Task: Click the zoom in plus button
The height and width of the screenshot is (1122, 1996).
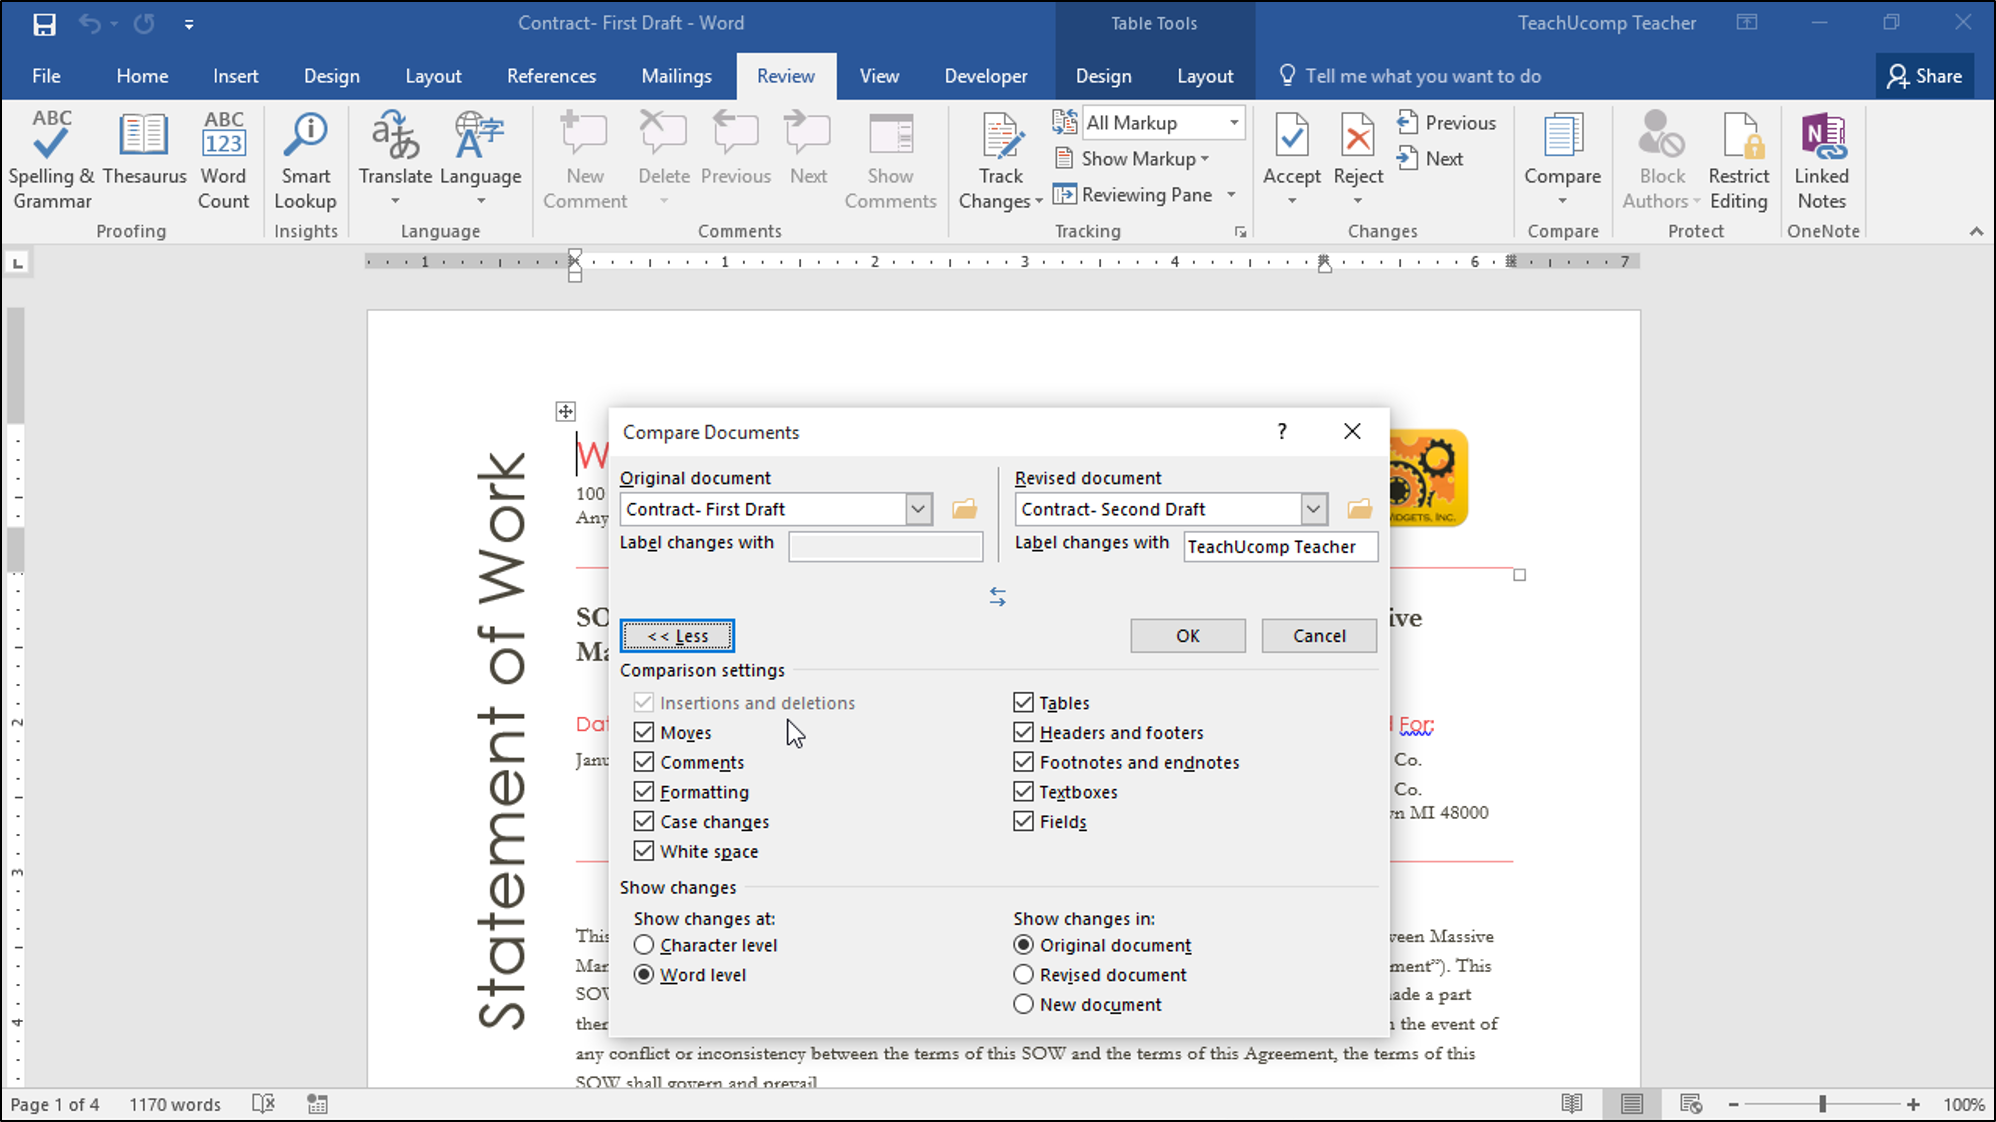Action: coord(1913,1104)
